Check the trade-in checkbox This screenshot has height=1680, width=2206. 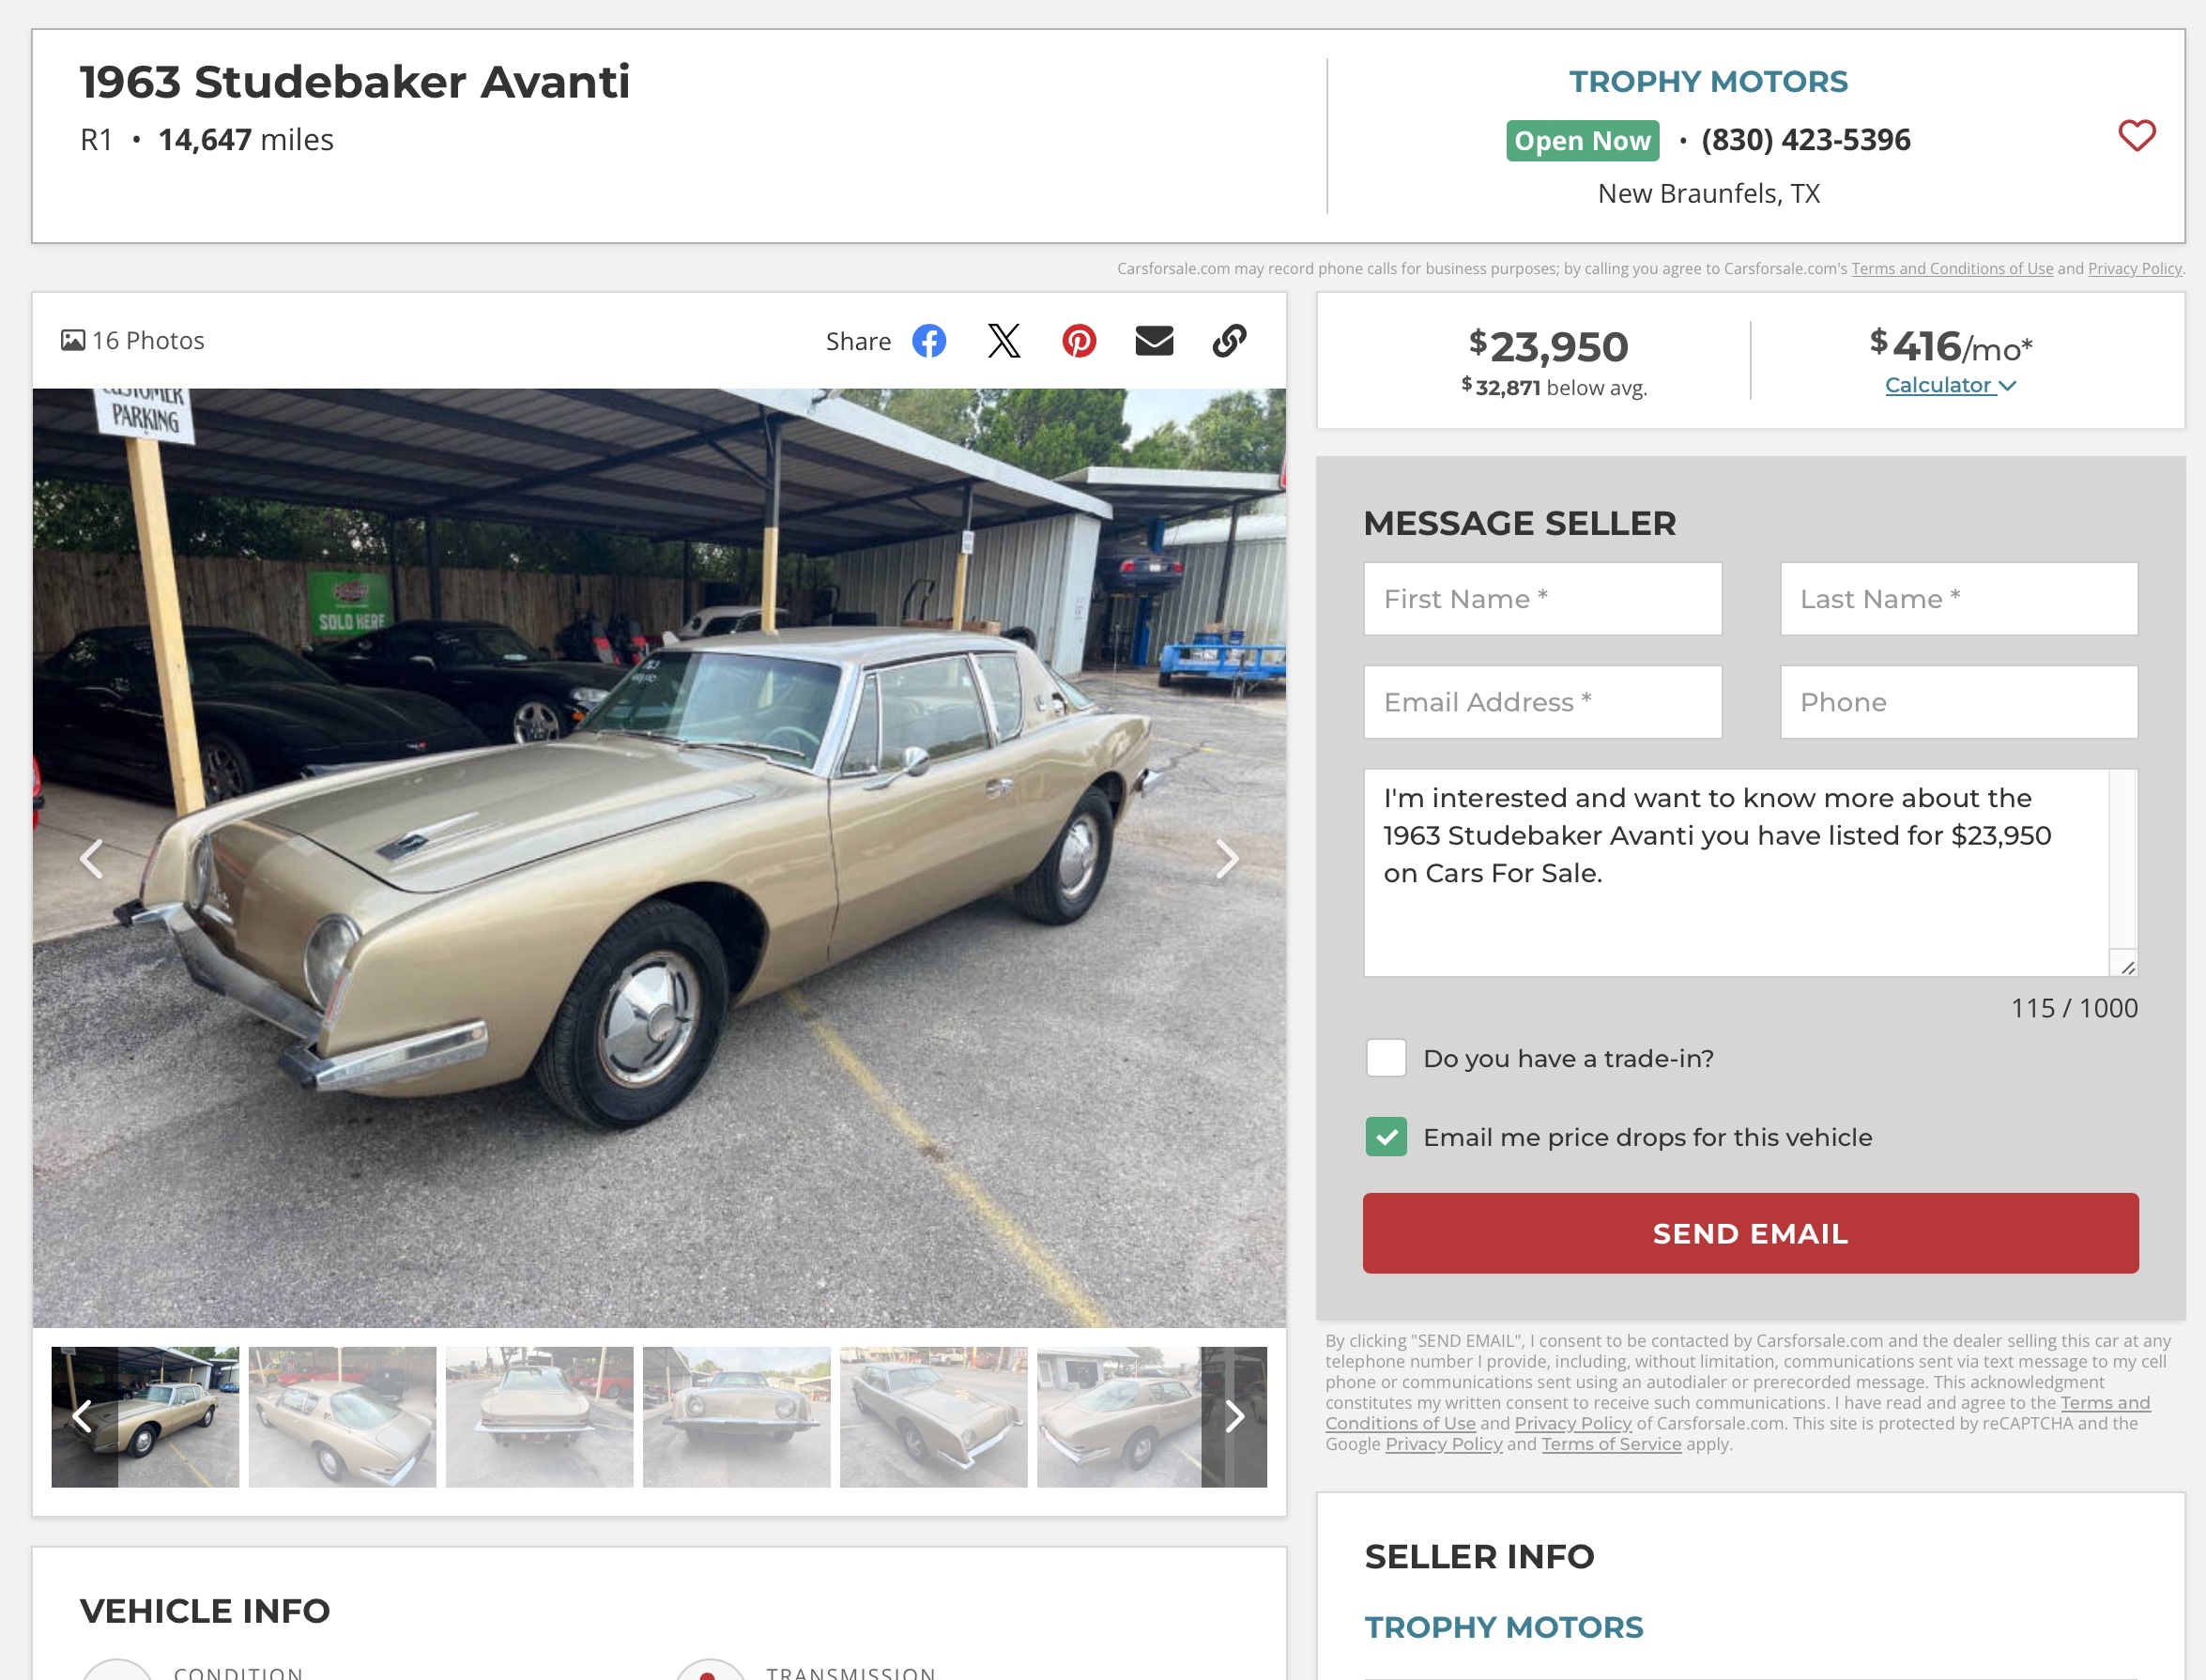1386,1058
